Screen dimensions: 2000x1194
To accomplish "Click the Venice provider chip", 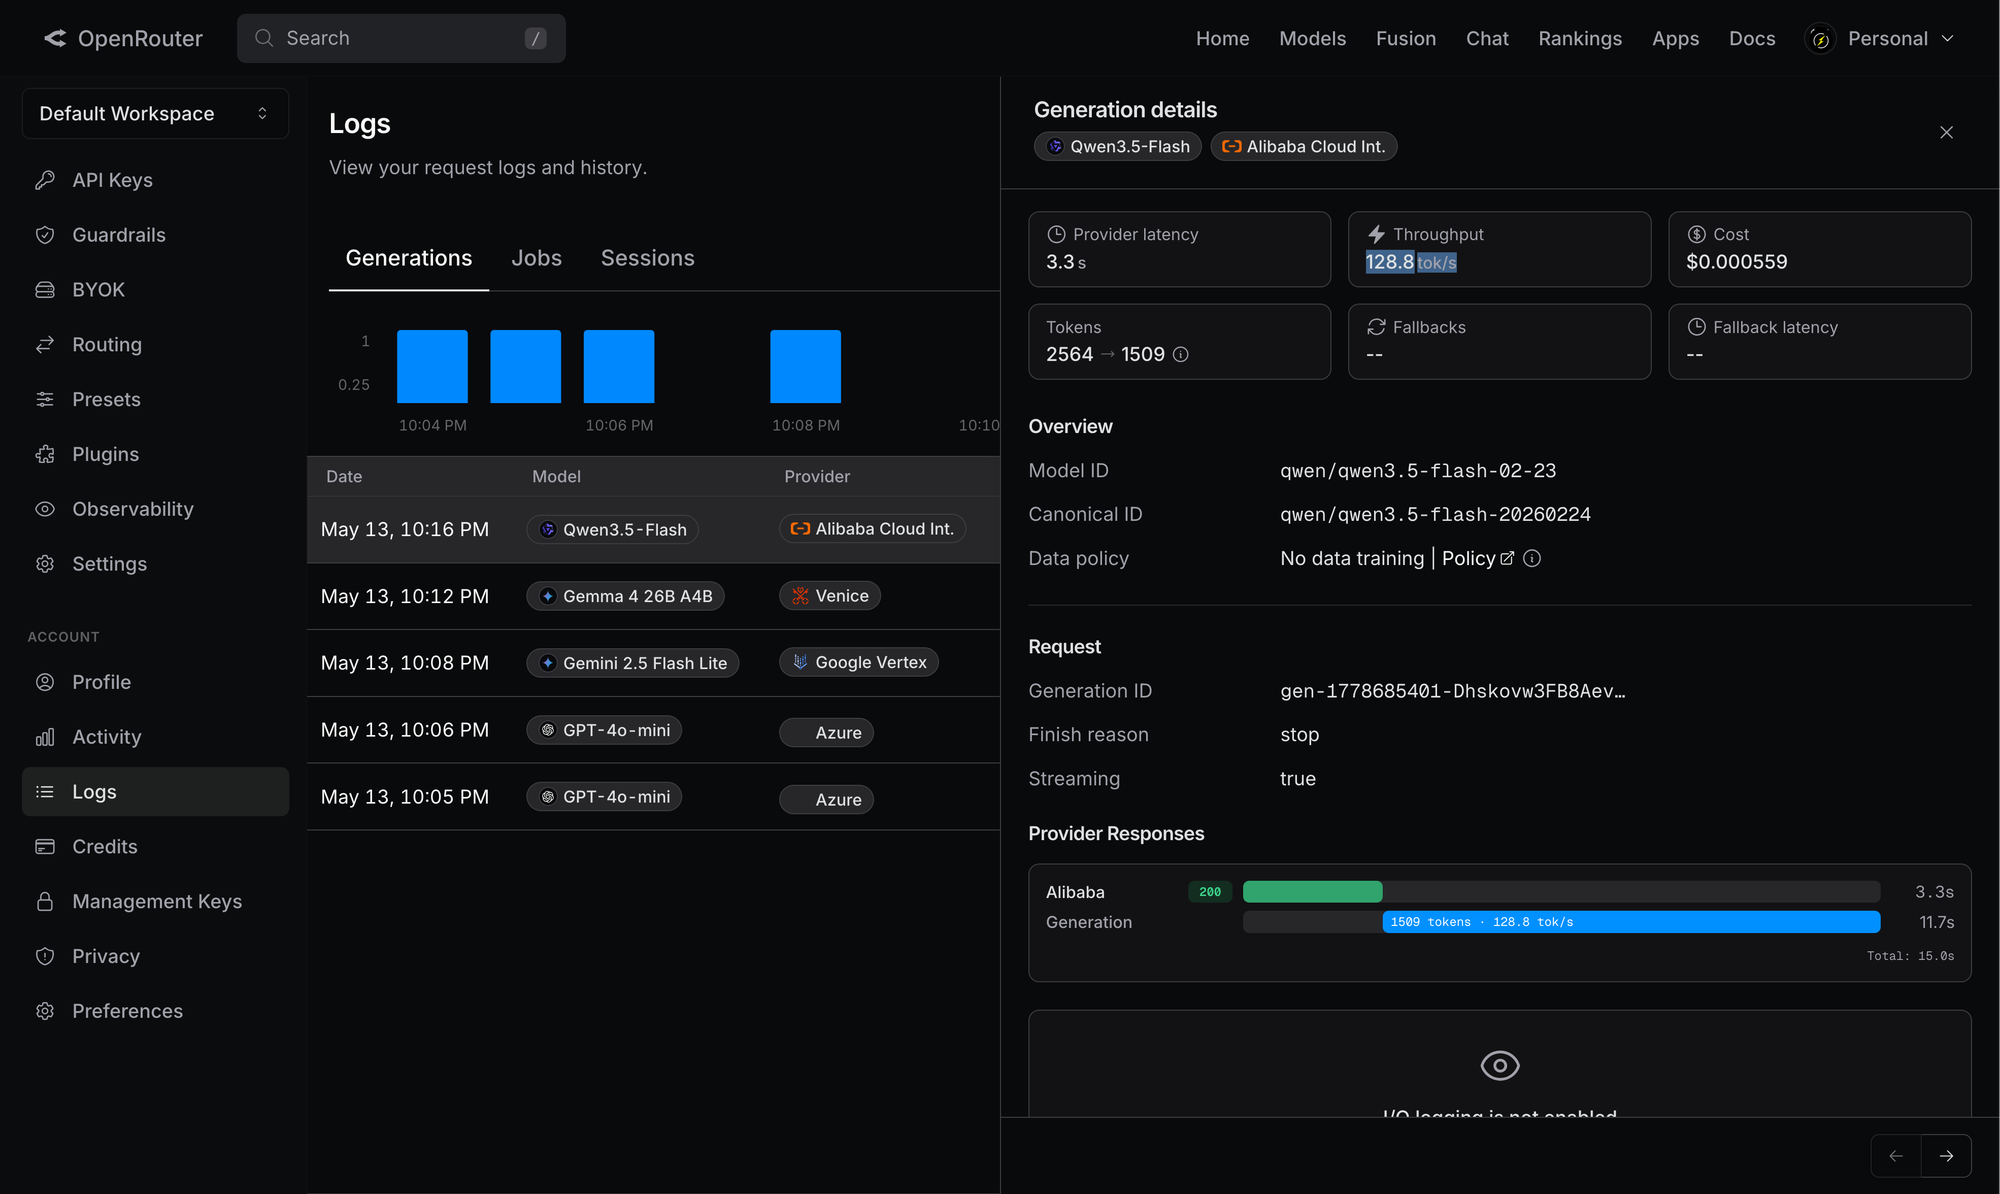I will (830, 596).
